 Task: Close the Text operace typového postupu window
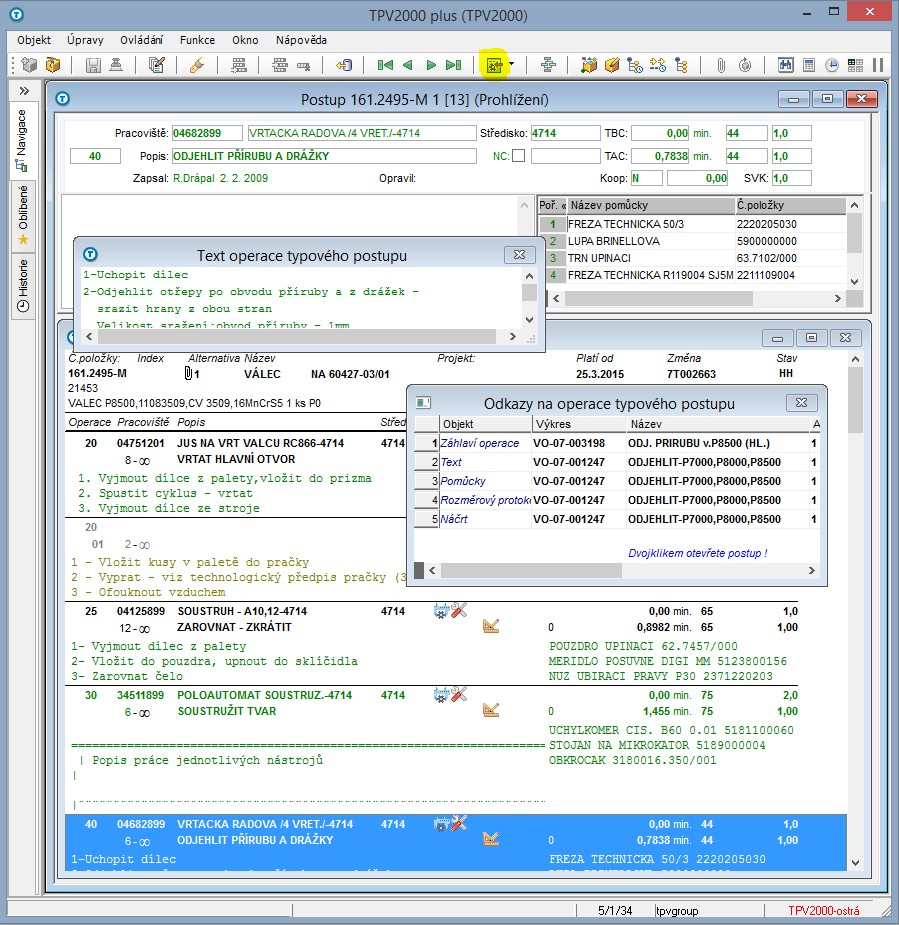[x=519, y=254]
